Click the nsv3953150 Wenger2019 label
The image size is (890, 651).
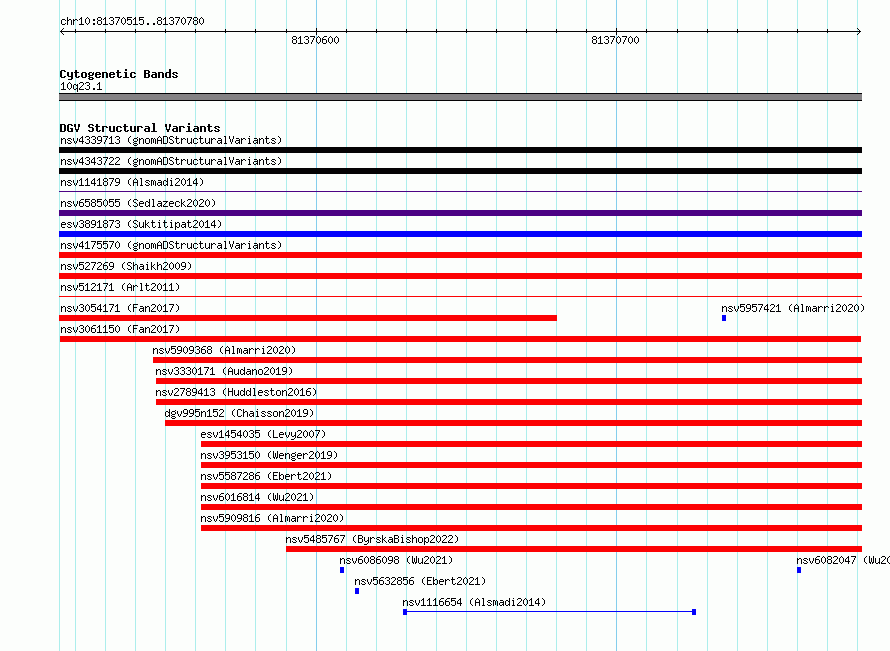269,455
